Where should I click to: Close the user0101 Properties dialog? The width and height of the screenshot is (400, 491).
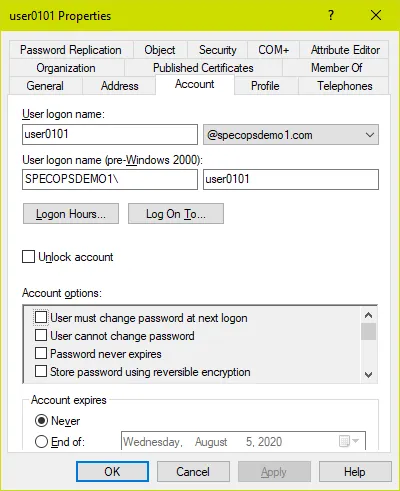coord(376,15)
